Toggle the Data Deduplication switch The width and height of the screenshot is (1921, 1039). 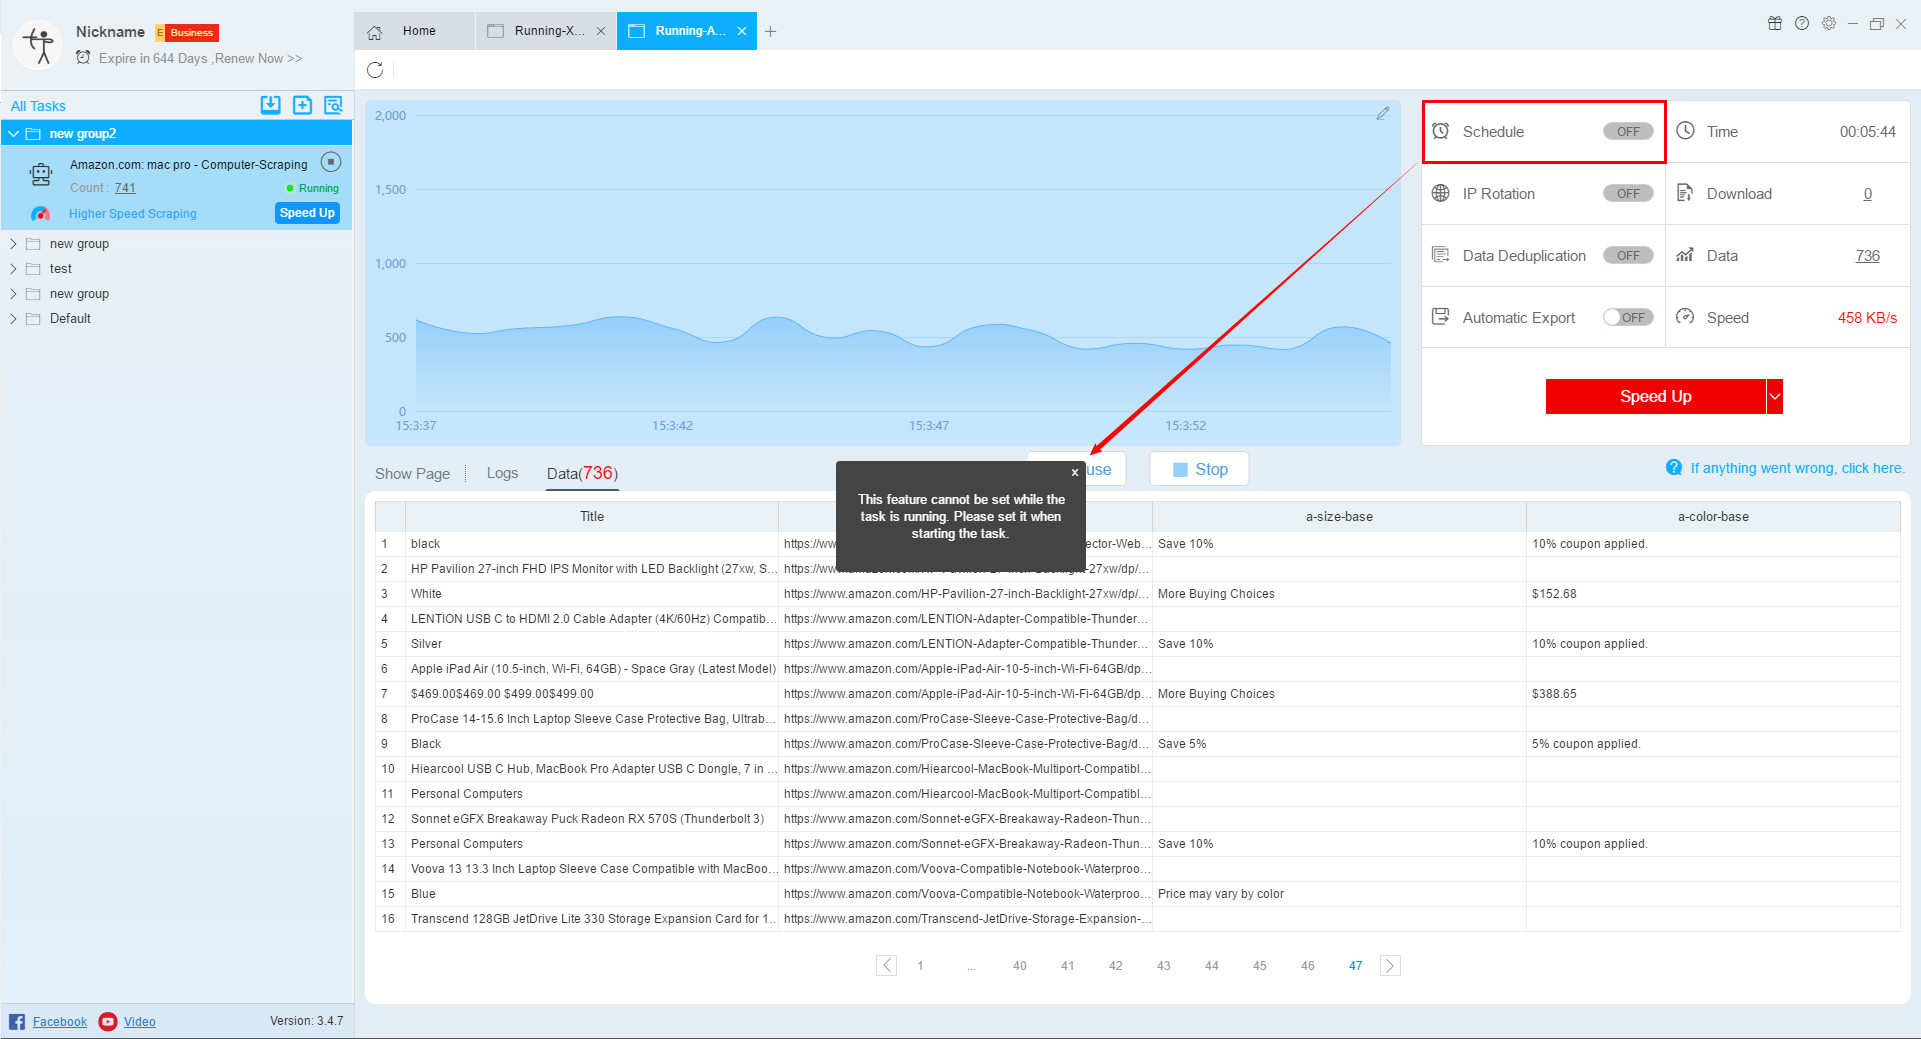tap(1628, 255)
